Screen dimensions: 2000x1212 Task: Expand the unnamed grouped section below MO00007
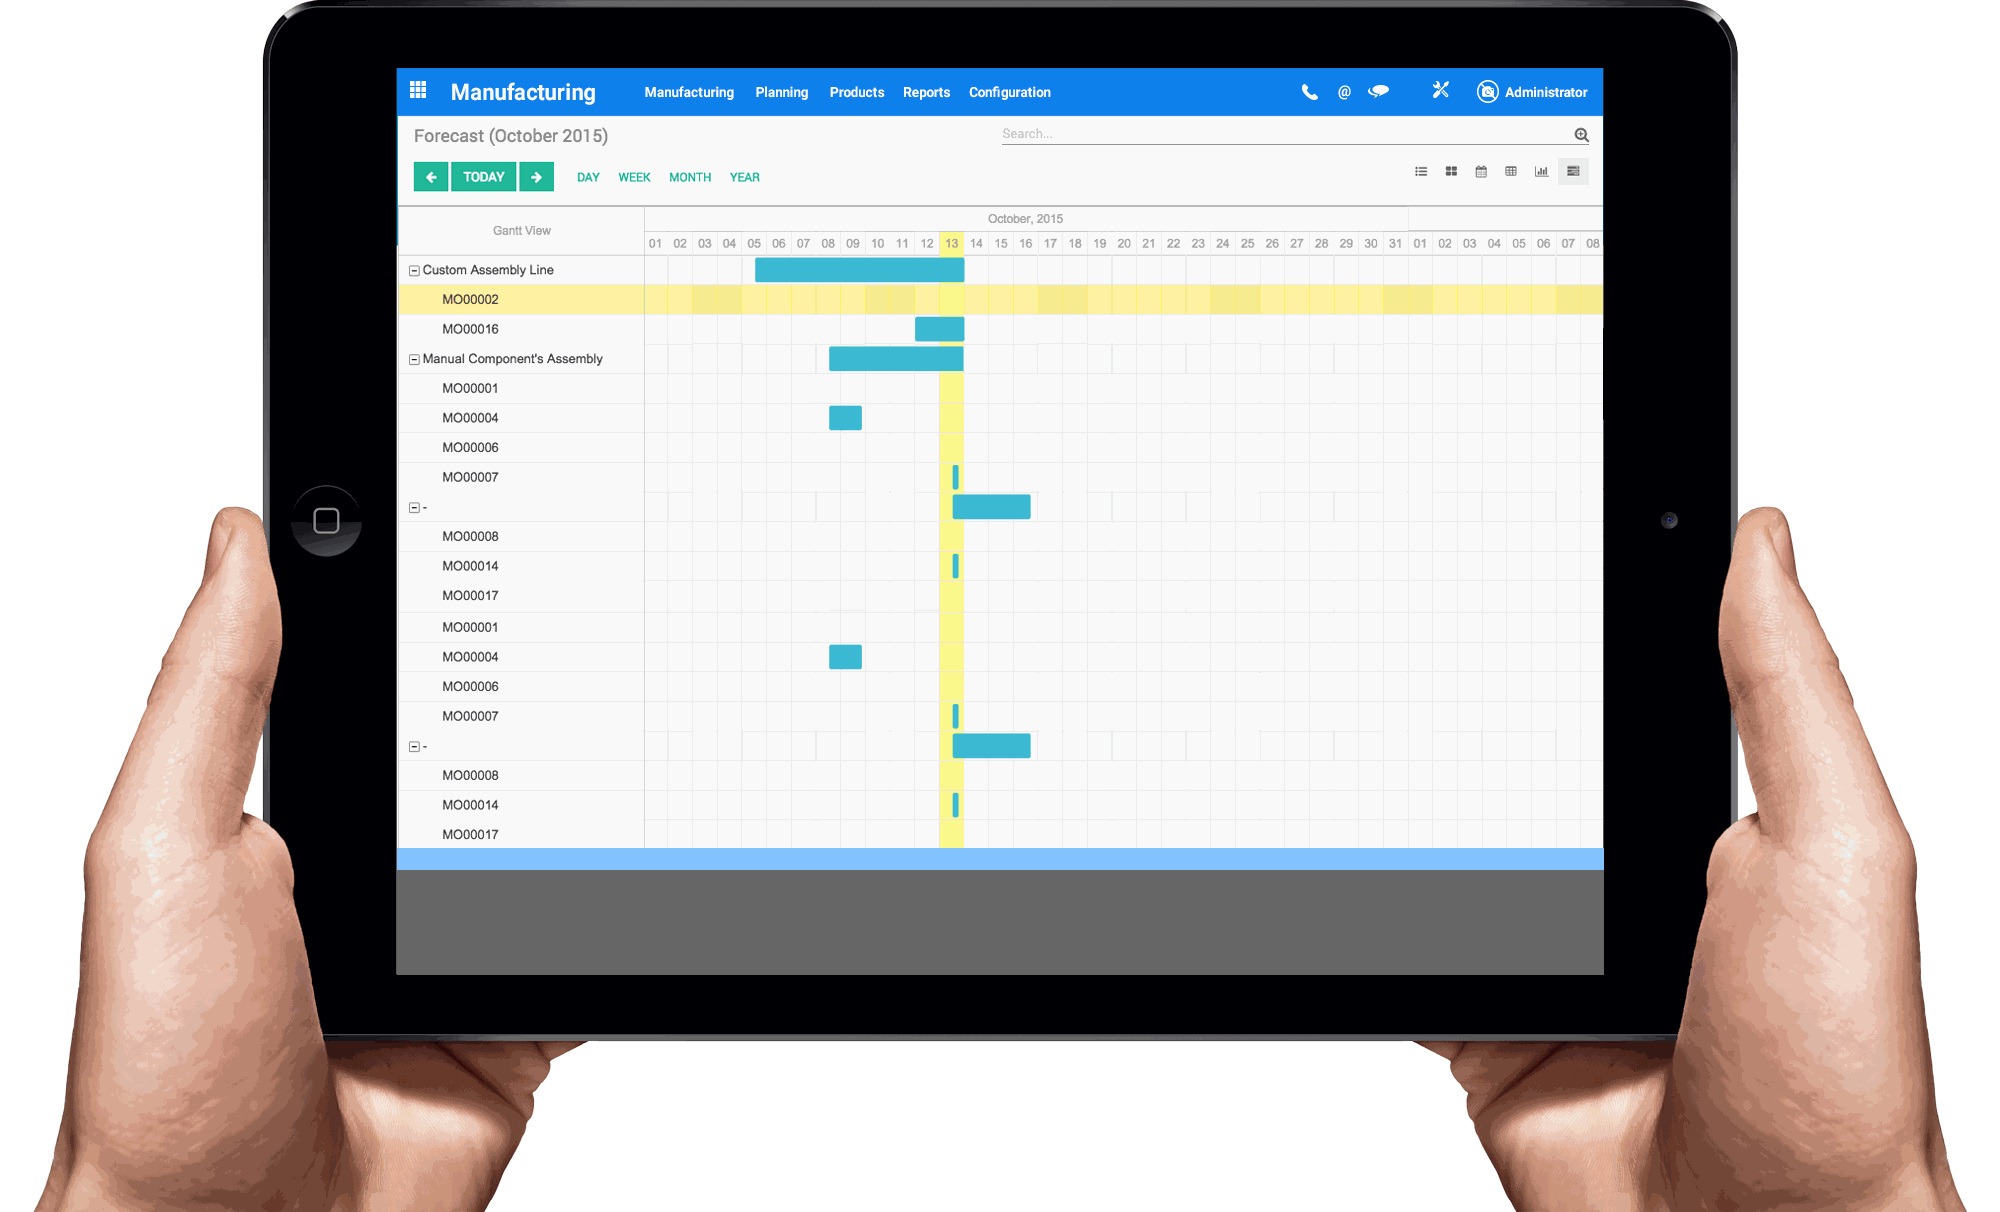point(414,506)
